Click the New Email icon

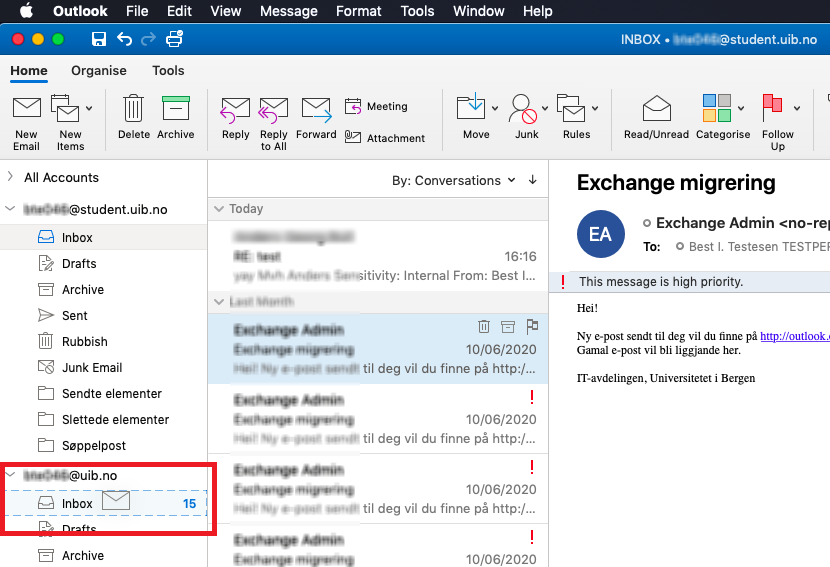point(27,108)
